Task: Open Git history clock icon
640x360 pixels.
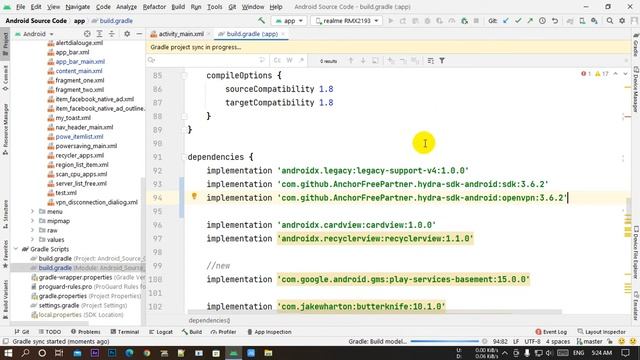Action: 542,20
